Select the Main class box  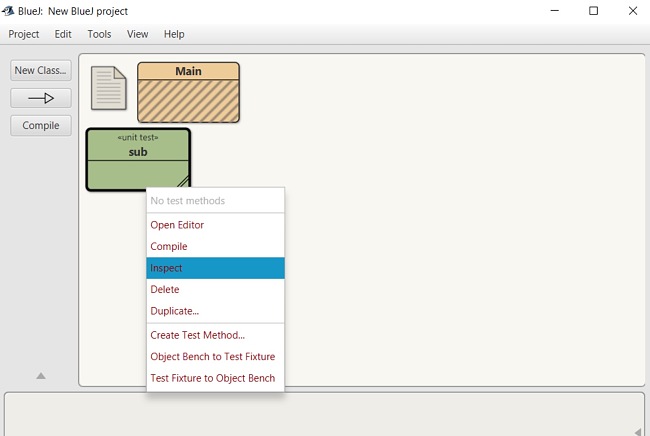(x=189, y=92)
